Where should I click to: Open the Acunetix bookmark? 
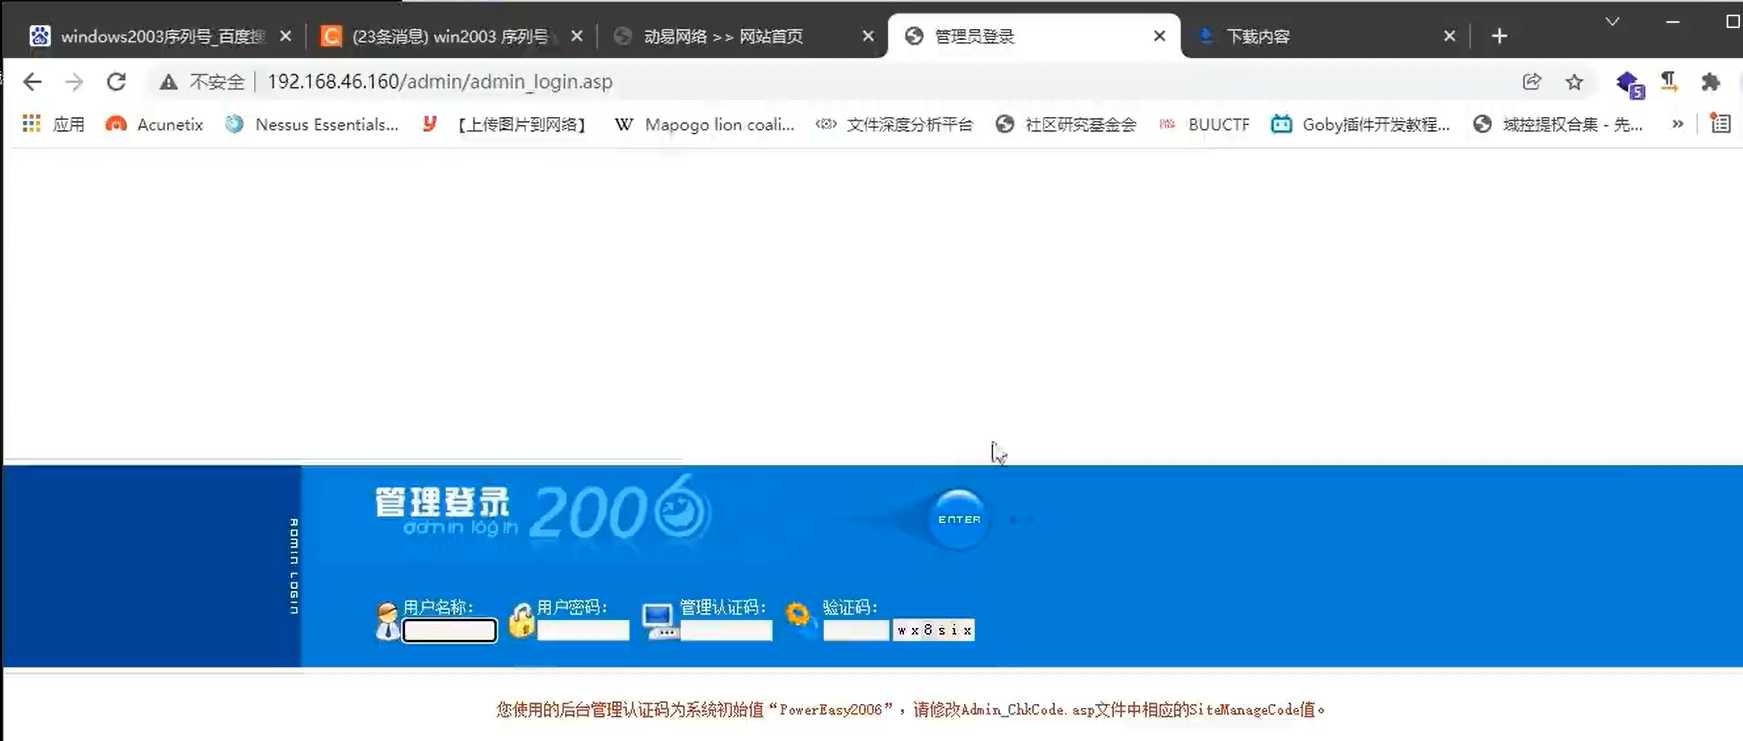coord(155,124)
